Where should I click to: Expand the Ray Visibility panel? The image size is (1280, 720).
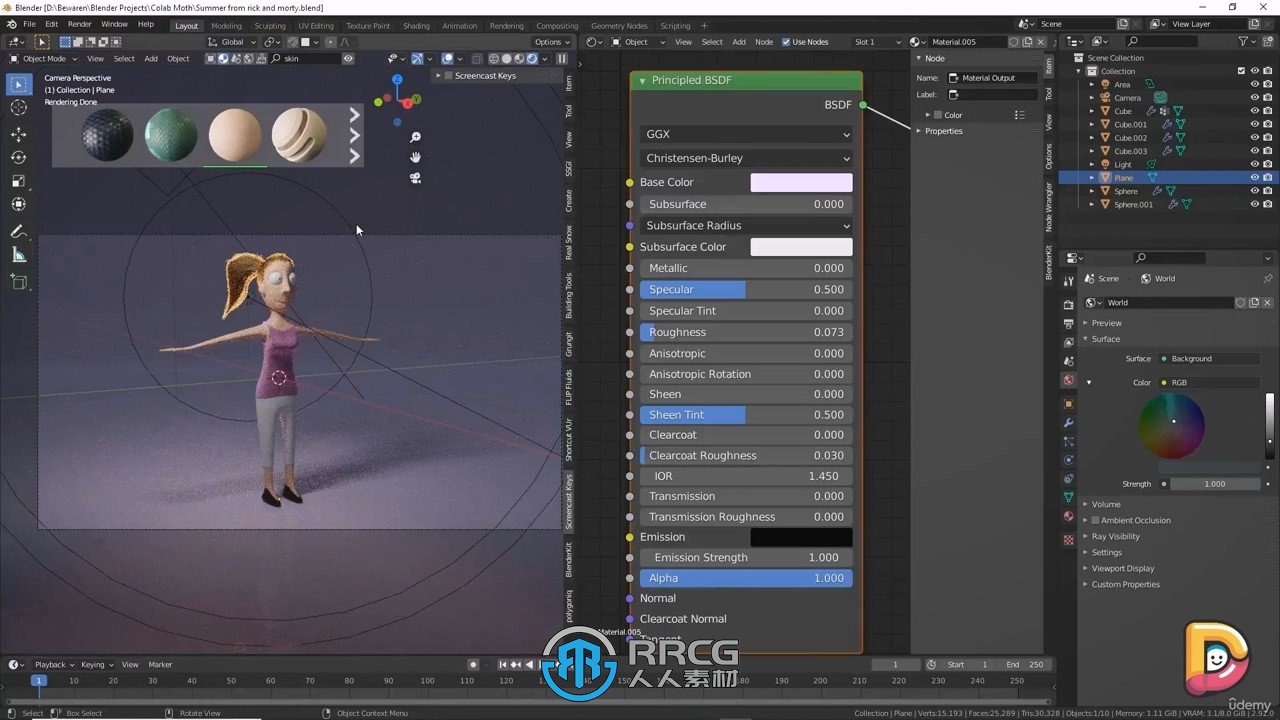click(x=1115, y=536)
